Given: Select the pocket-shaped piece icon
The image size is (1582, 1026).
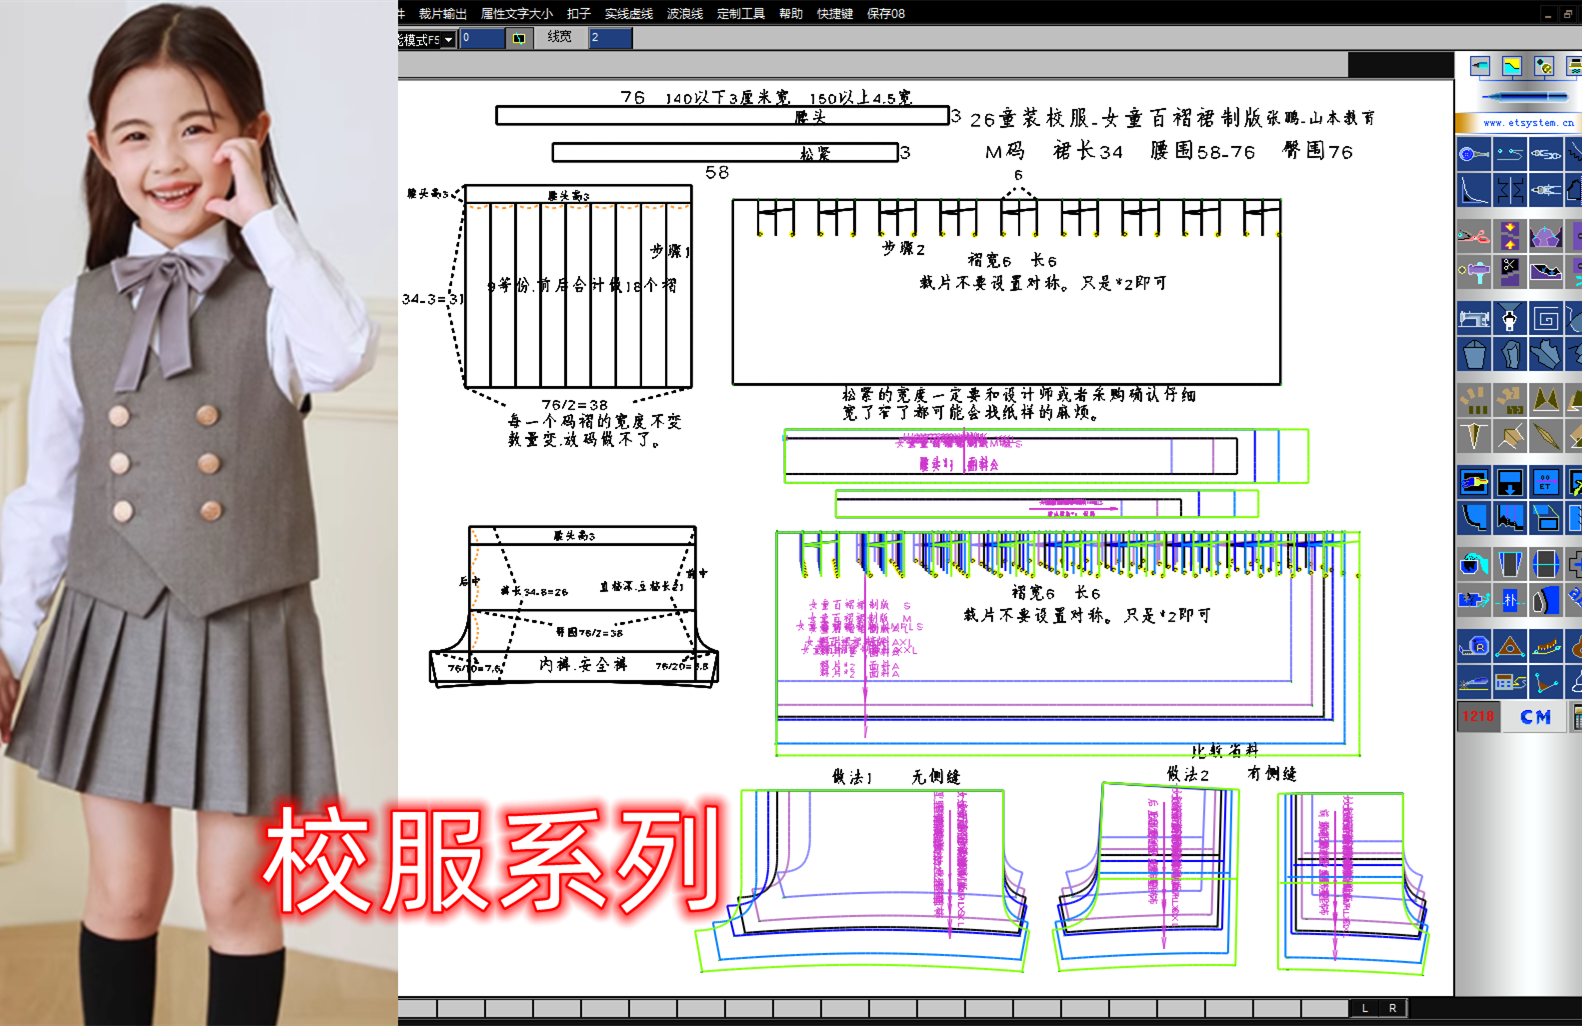Looking at the screenshot, I should 1474,354.
